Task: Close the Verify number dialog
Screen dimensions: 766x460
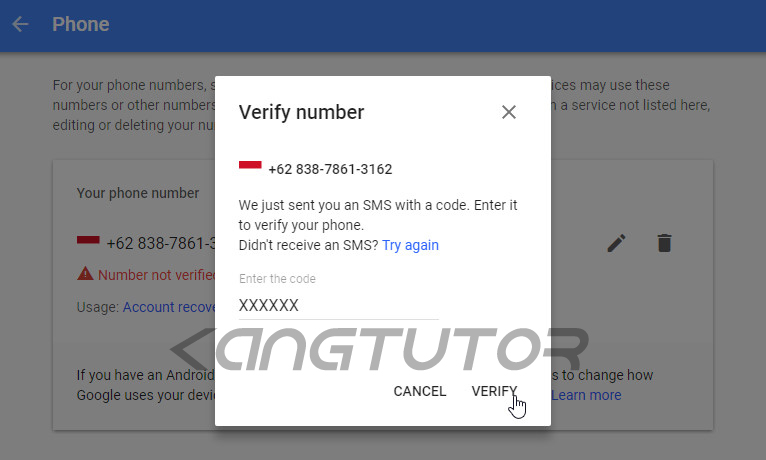Action: click(509, 112)
